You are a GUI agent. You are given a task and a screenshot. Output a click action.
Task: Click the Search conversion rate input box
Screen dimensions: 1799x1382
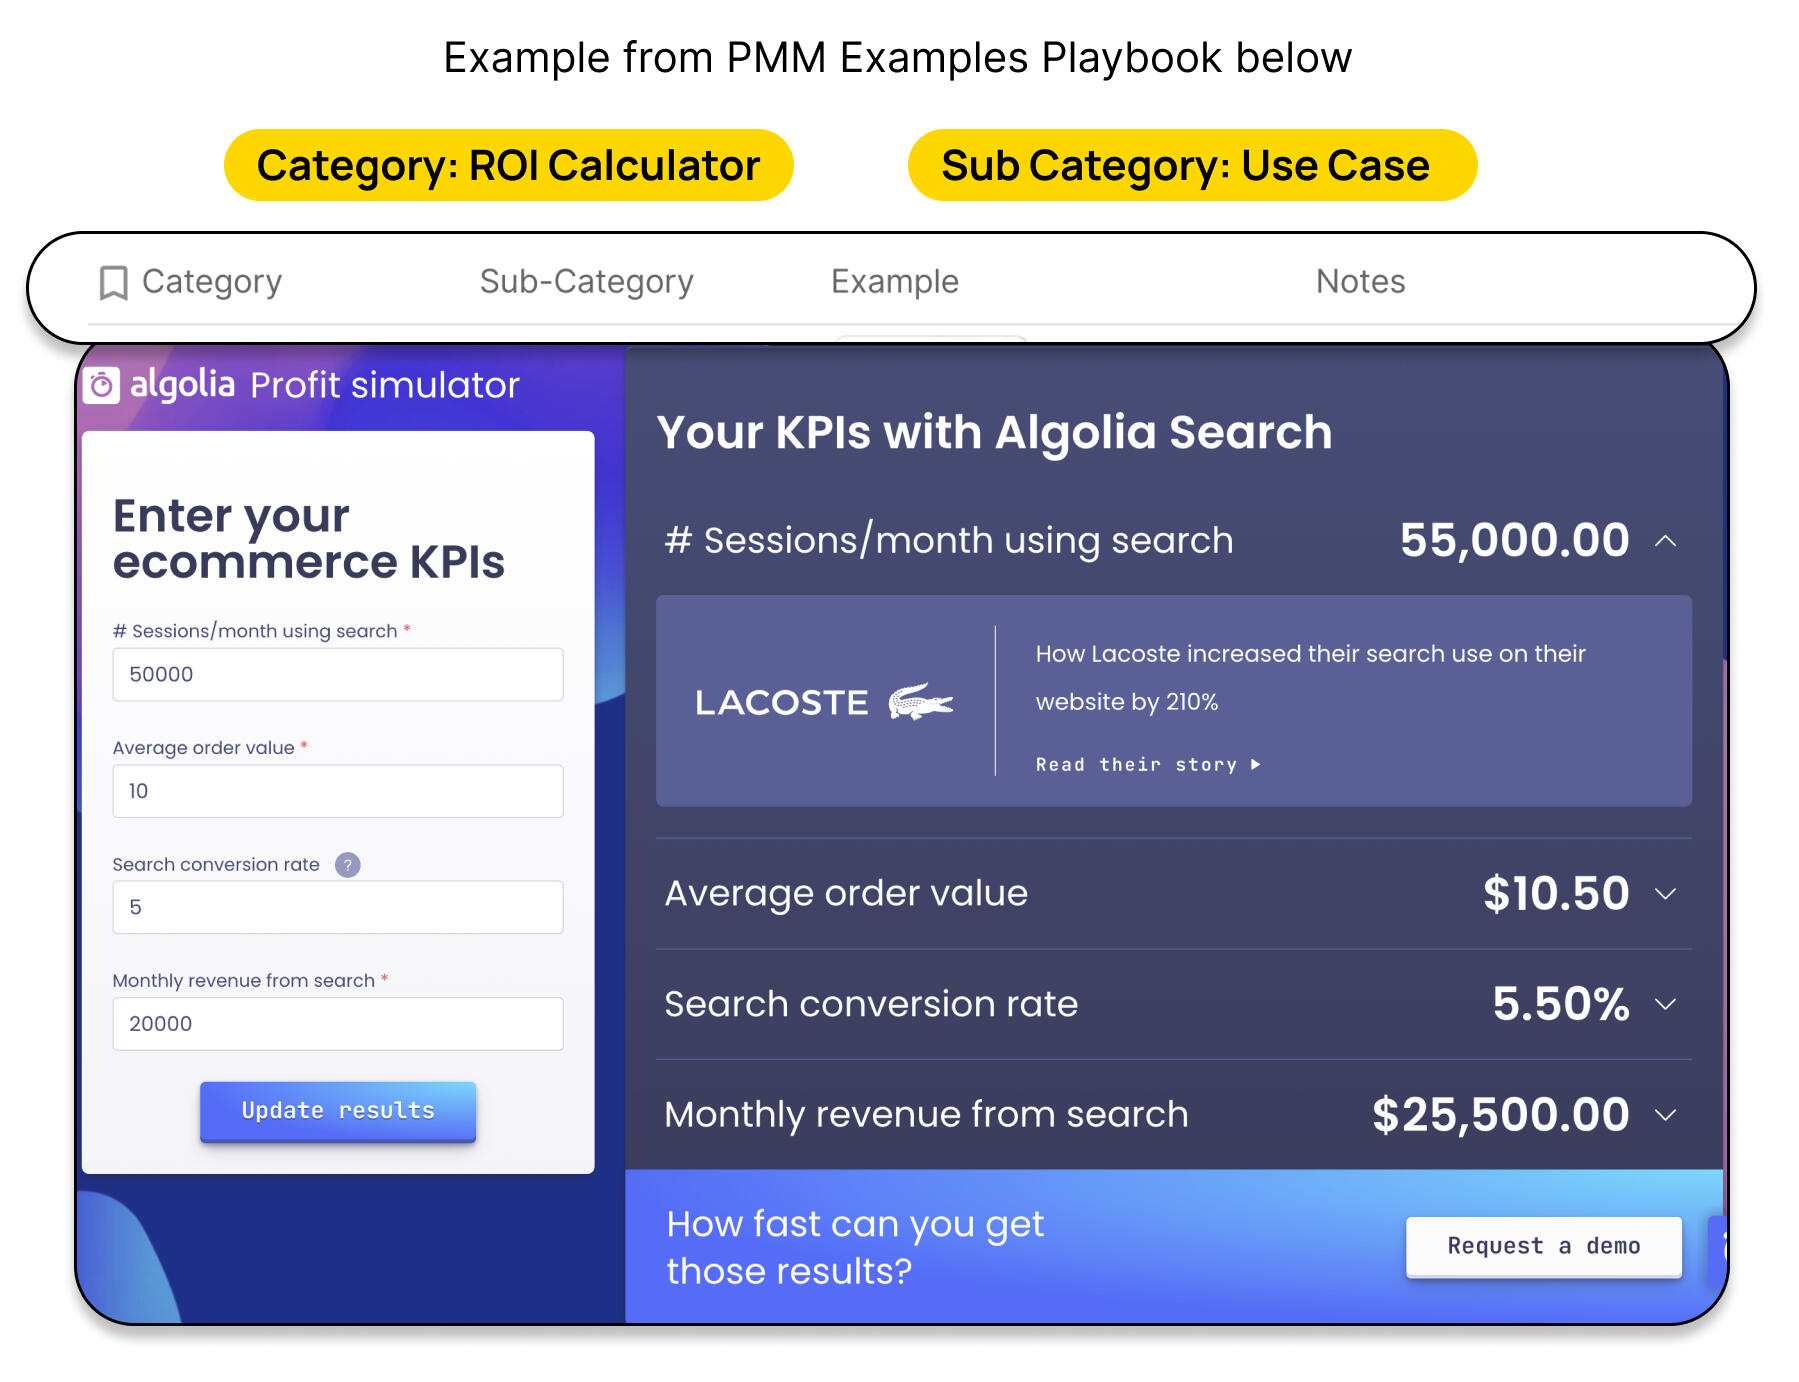pyautogui.click(x=338, y=907)
